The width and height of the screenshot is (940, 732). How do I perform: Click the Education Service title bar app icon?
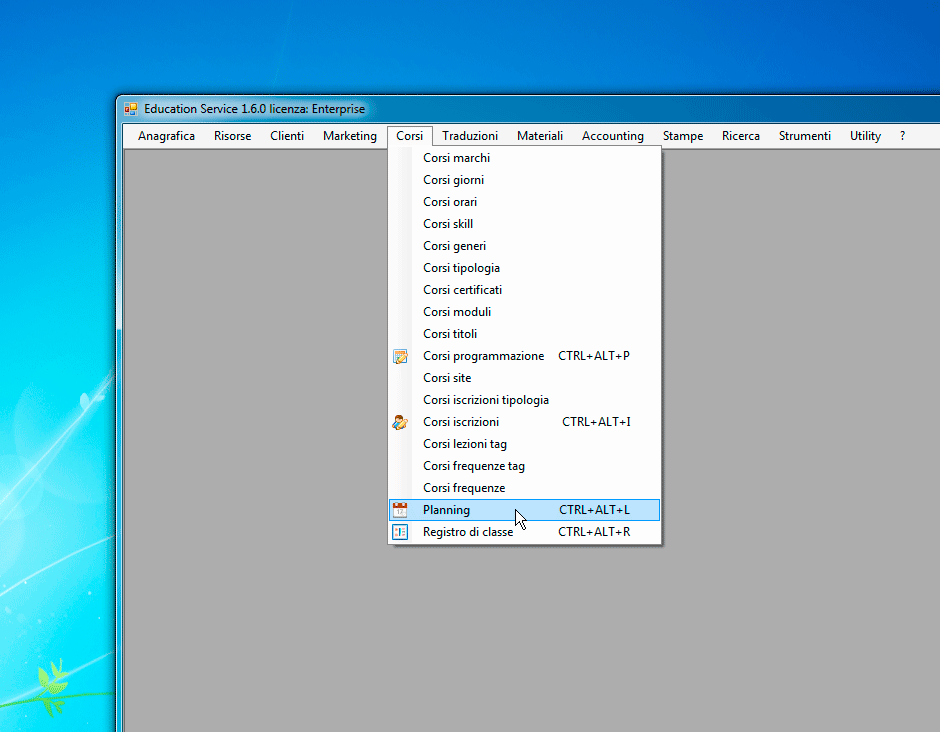131,109
